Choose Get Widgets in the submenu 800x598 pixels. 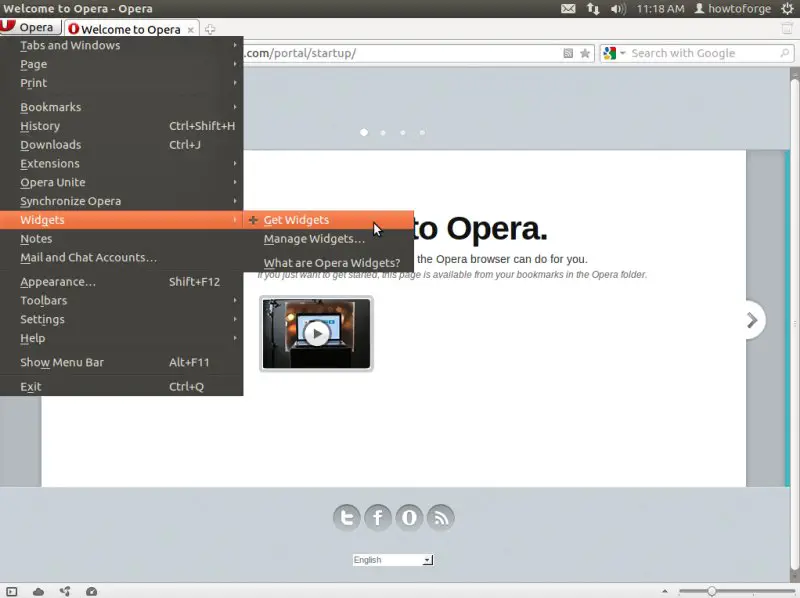[328, 220]
